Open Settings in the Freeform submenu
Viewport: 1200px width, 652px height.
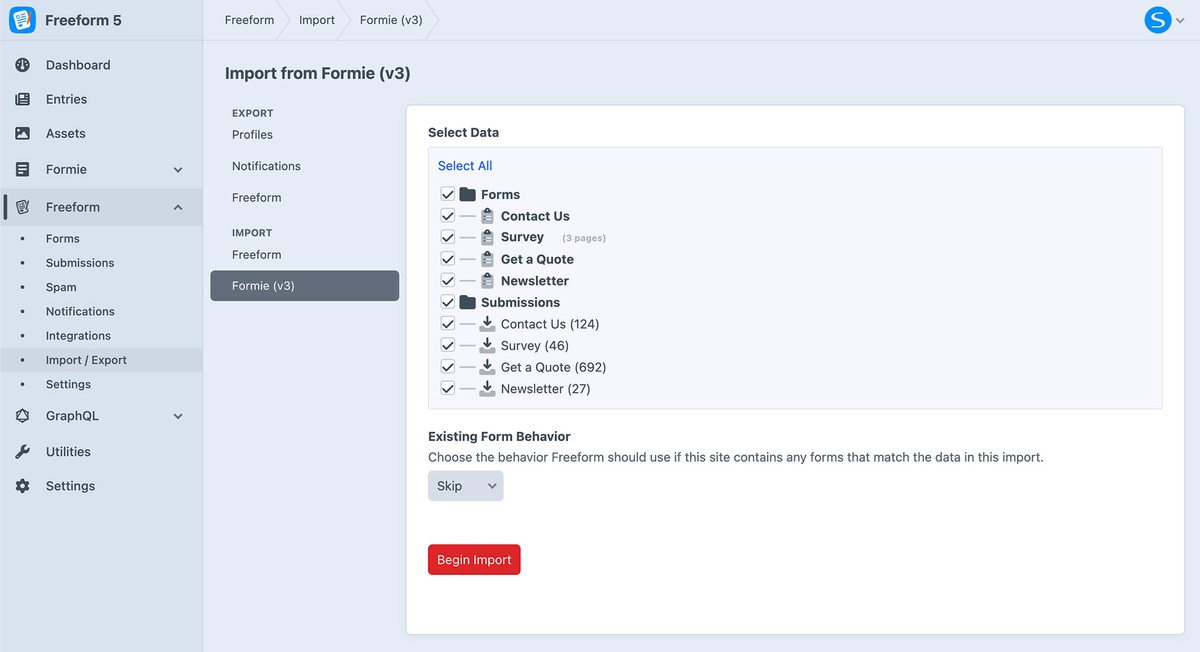coord(68,385)
